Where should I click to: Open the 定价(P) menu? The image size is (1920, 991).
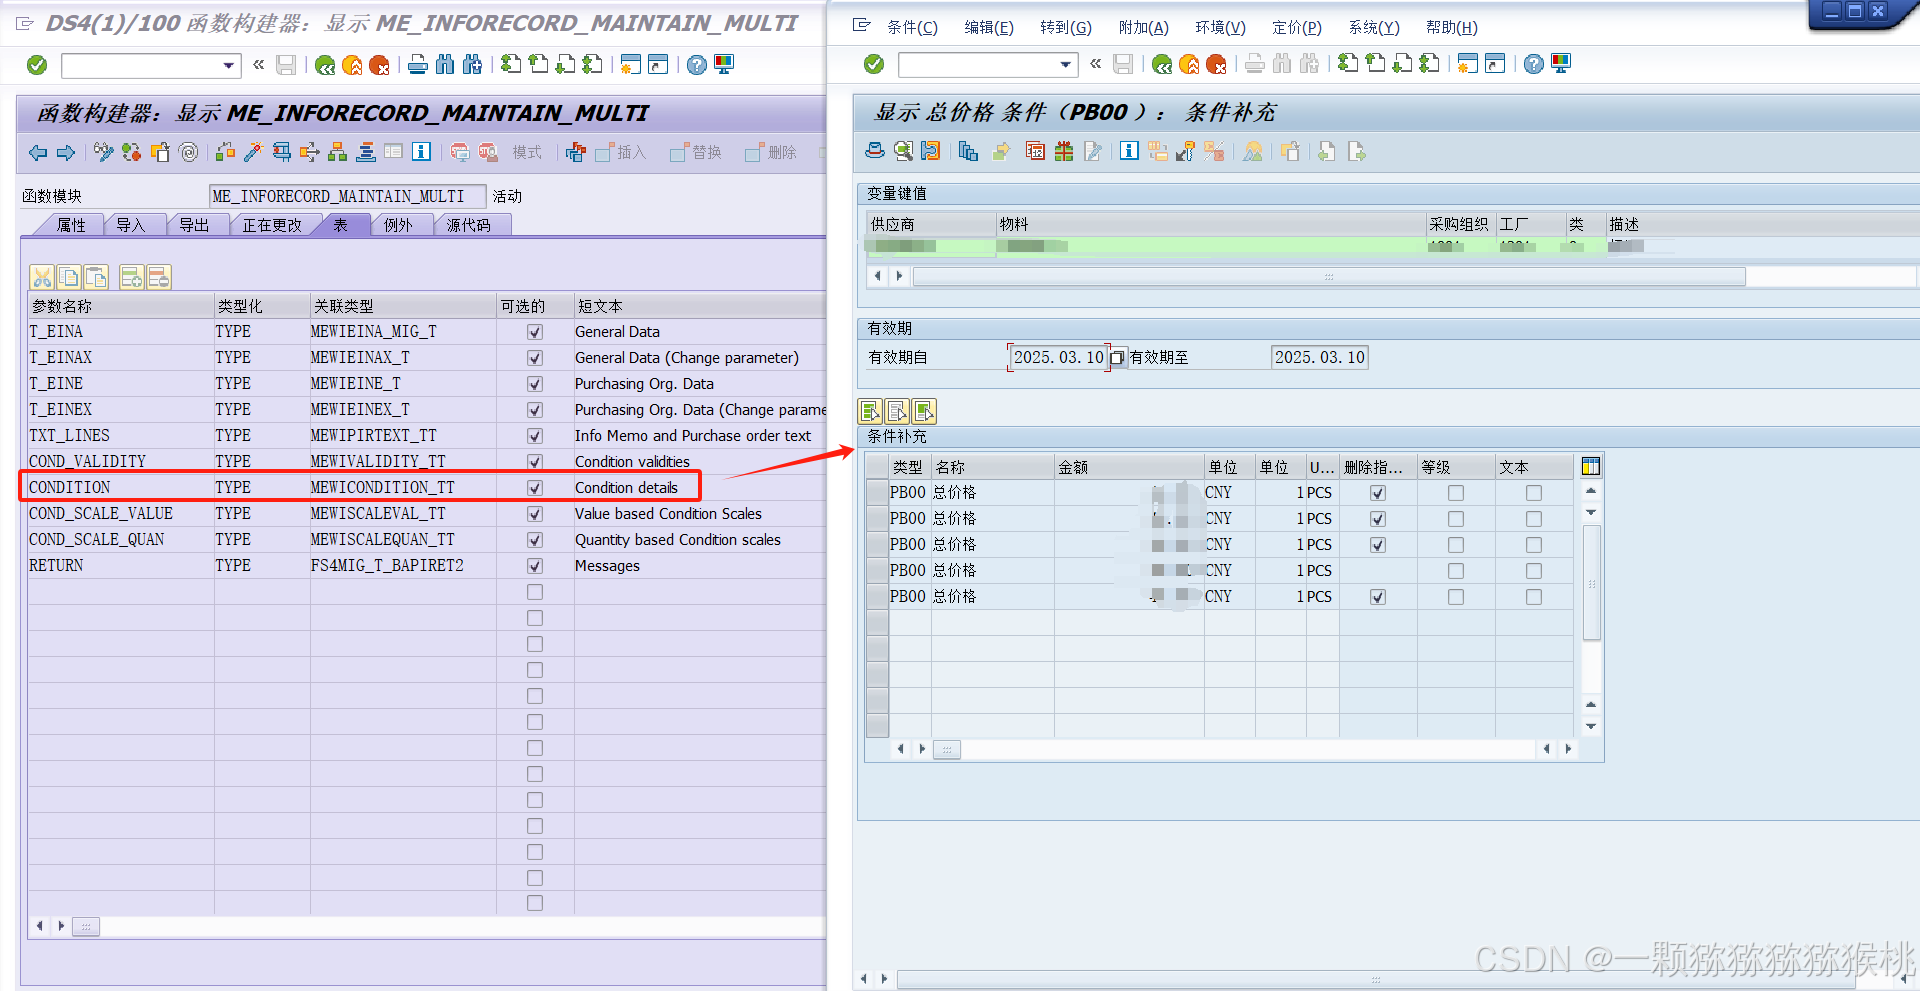pos(1296,27)
